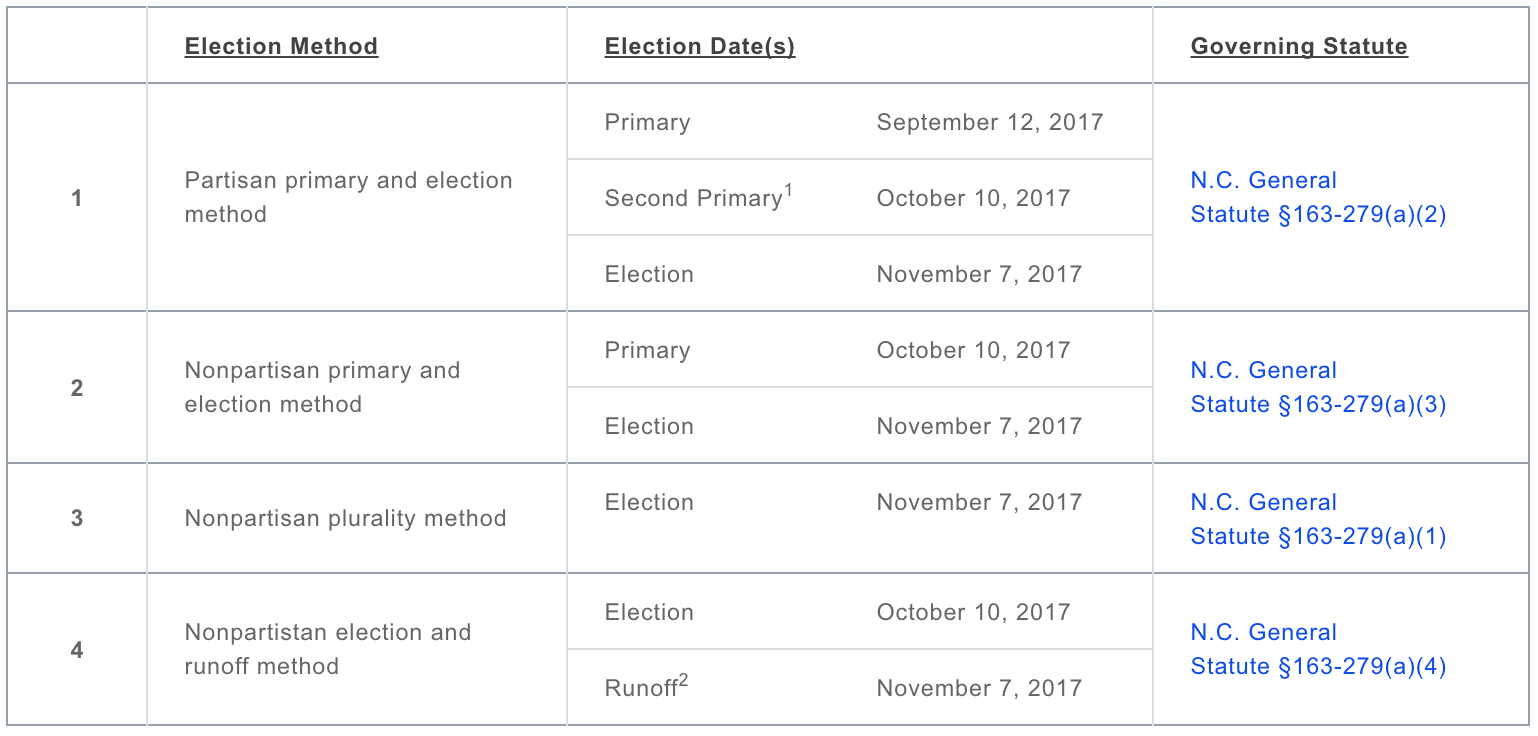
Task: Visit the Statute §163-279(a)(4) link
Action: [x=1317, y=666]
